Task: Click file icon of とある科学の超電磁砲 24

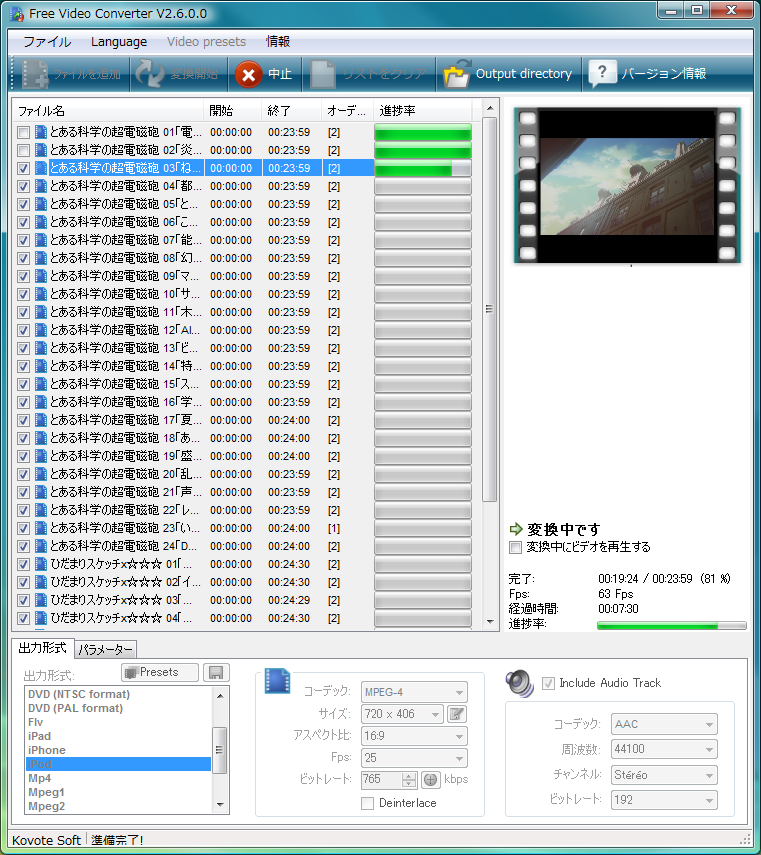Action: pyautogui.click(x=41, y=546)
